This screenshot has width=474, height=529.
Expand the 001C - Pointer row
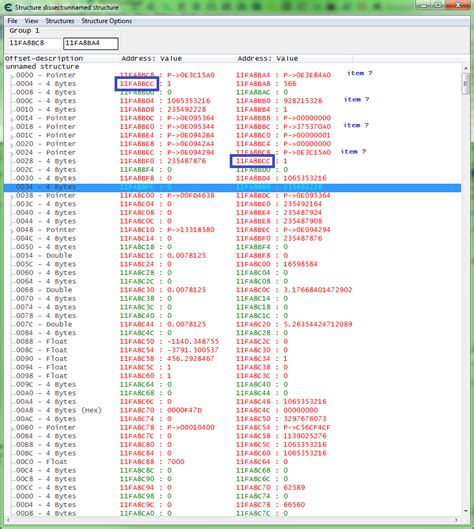coord(12,136)
